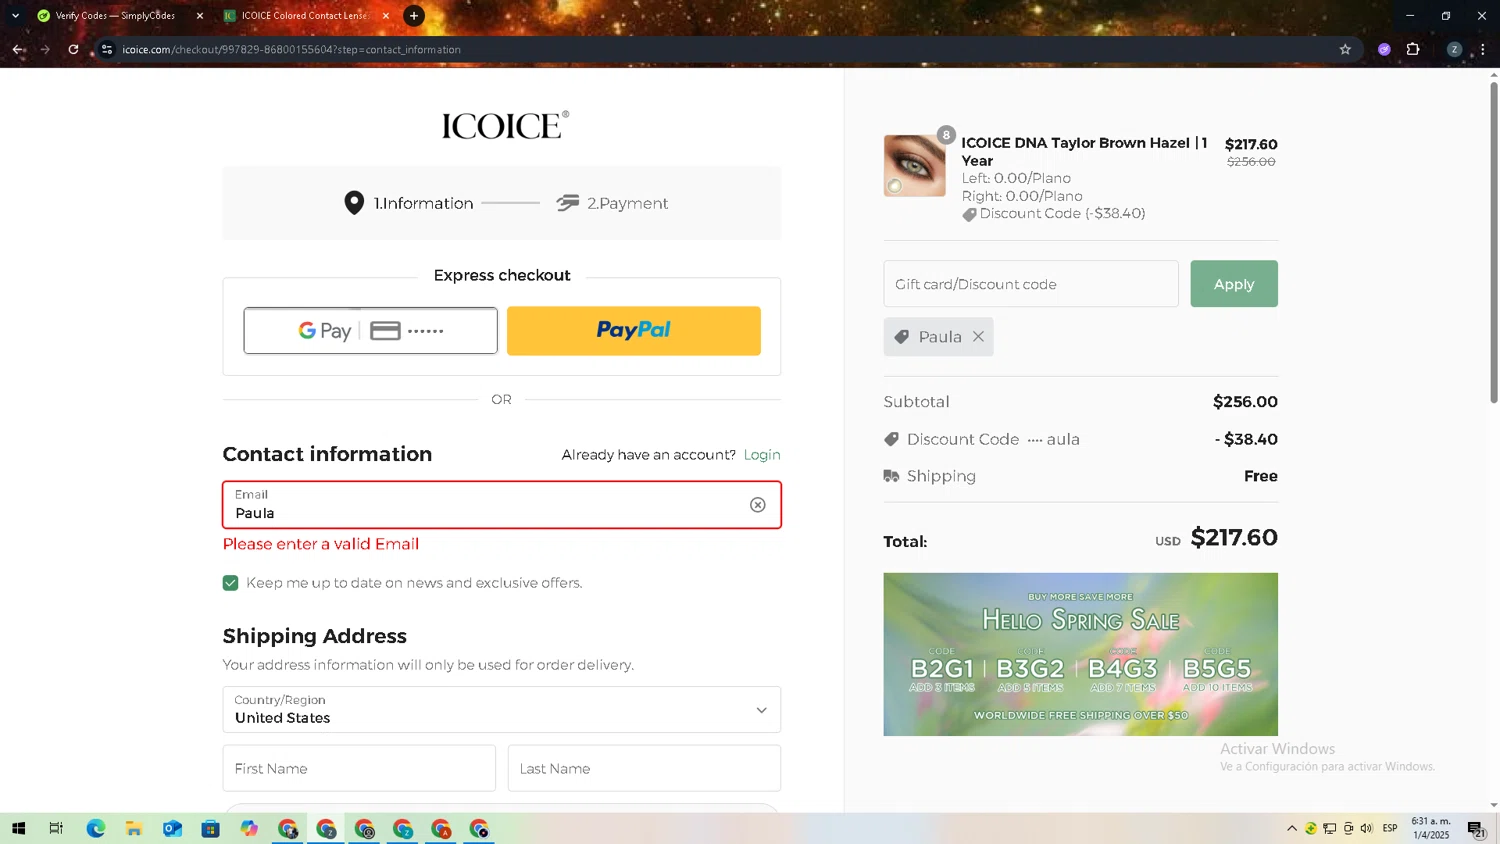The width and height of the screenshot is (1500, 844).
Task: Open the tab search dropdown arrow
Action: point(15,16)
